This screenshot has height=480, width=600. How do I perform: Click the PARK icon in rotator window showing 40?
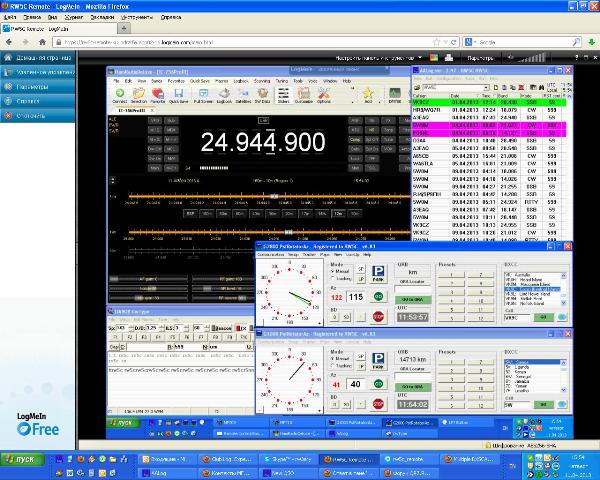(378, 361)
